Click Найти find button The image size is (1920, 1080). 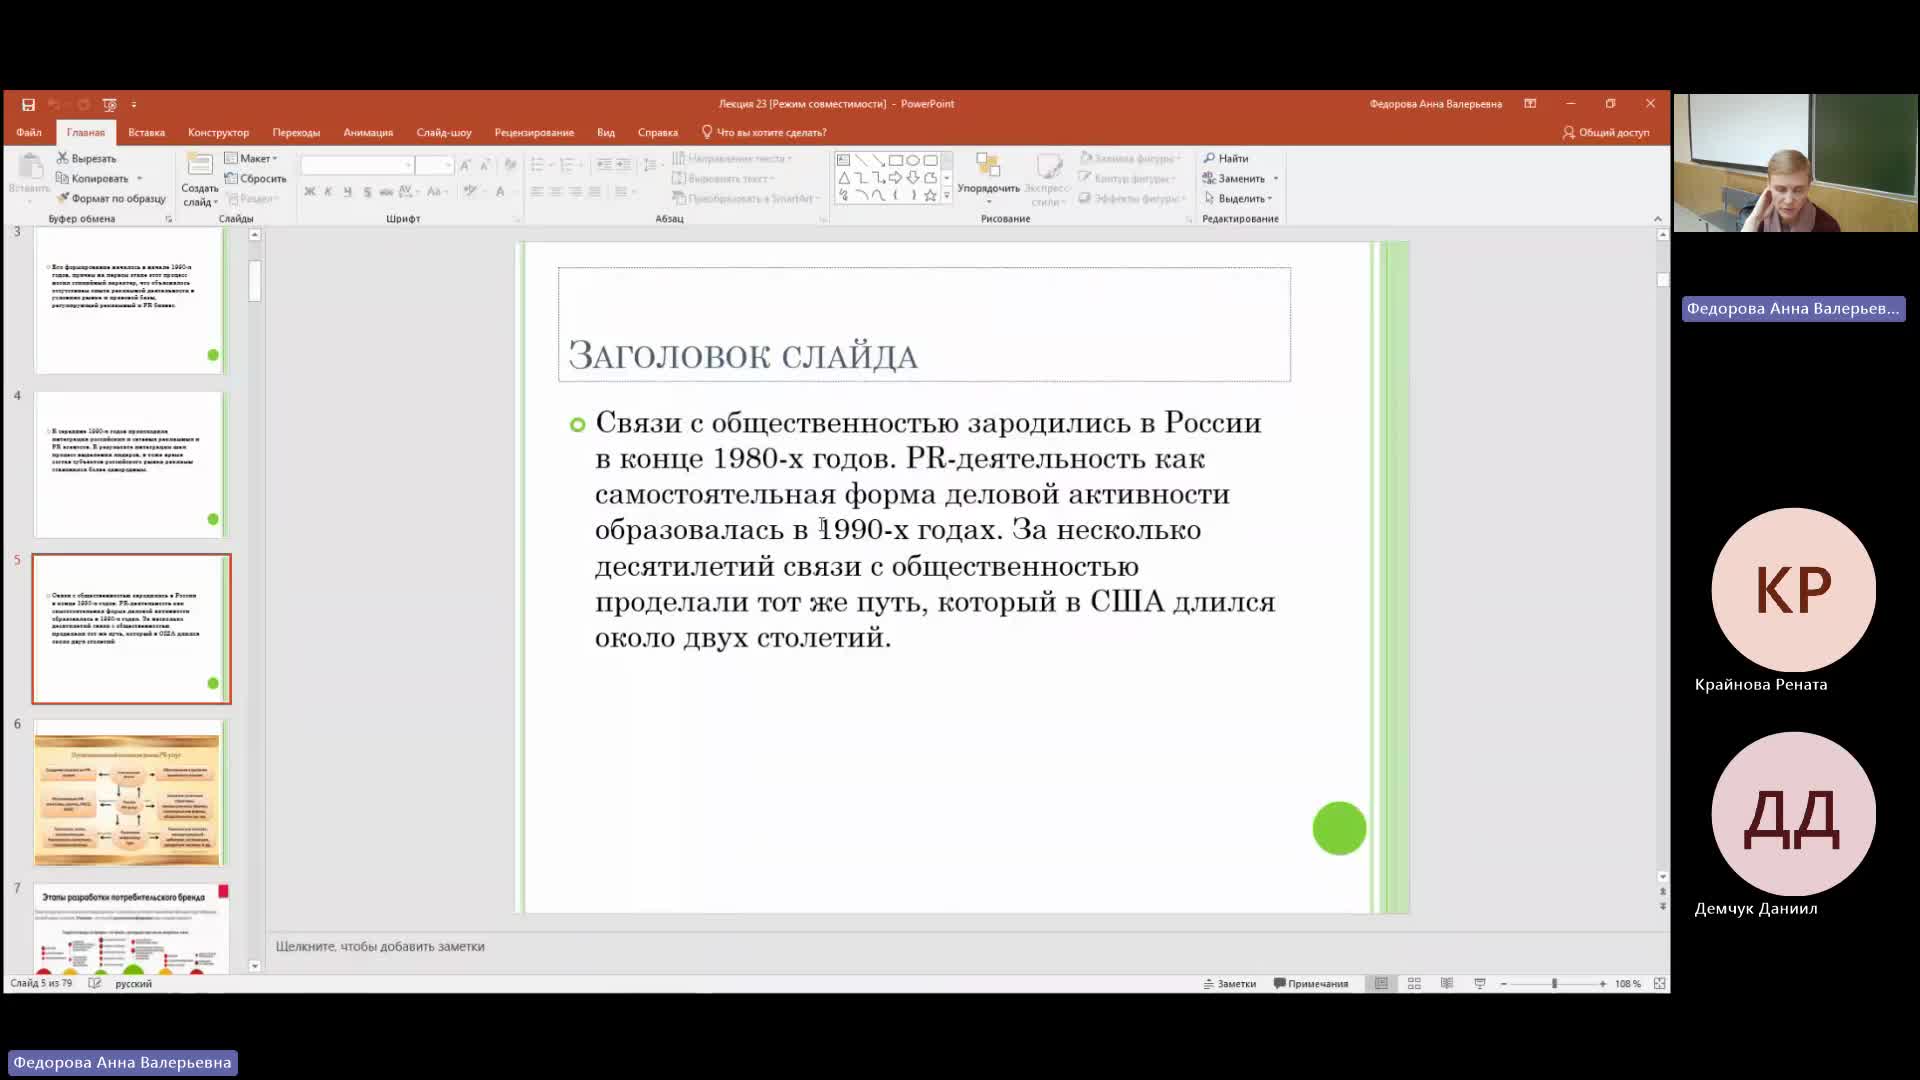[1226, 158]
